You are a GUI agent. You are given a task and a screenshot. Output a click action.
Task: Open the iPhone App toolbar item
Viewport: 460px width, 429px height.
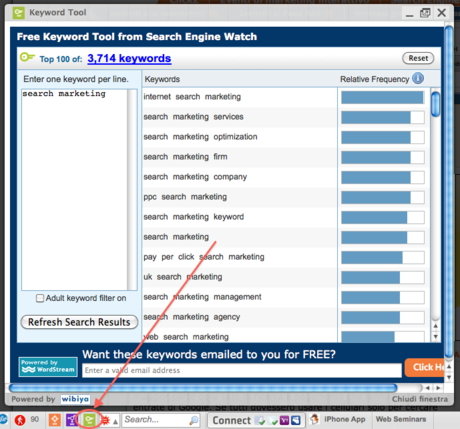tap(344, 419)
